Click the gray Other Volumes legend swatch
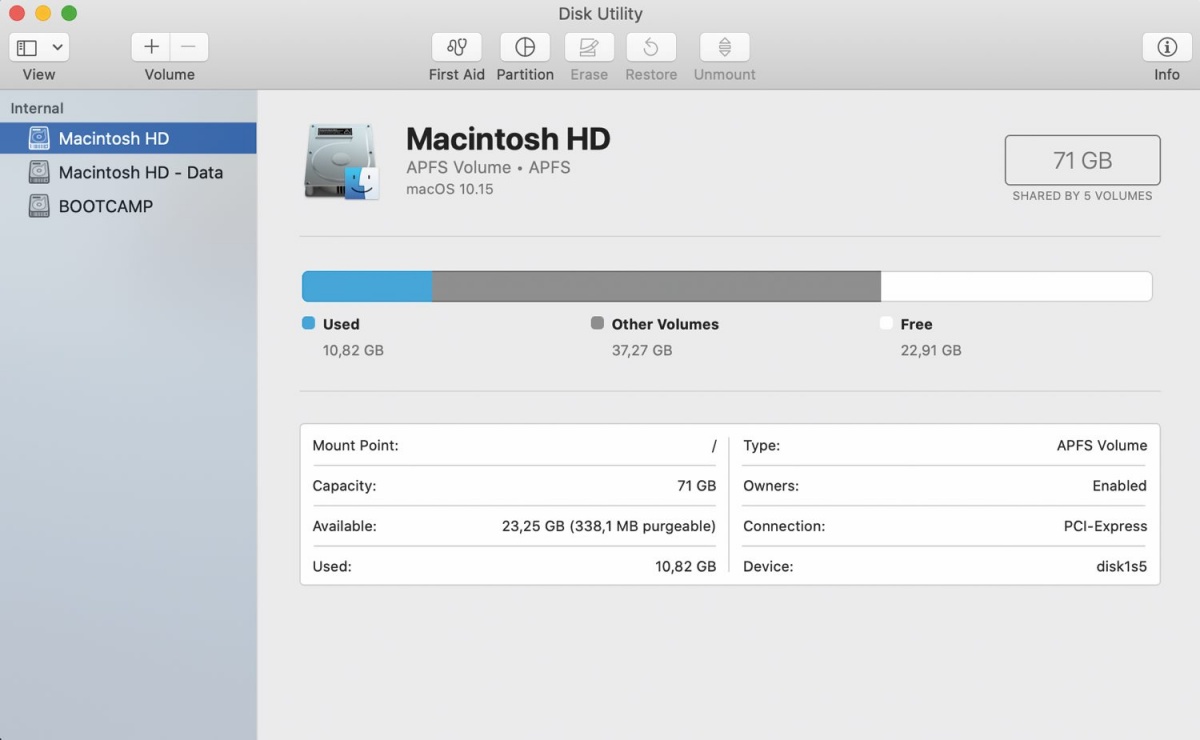 pyautogui.click(x=597, y=323)
